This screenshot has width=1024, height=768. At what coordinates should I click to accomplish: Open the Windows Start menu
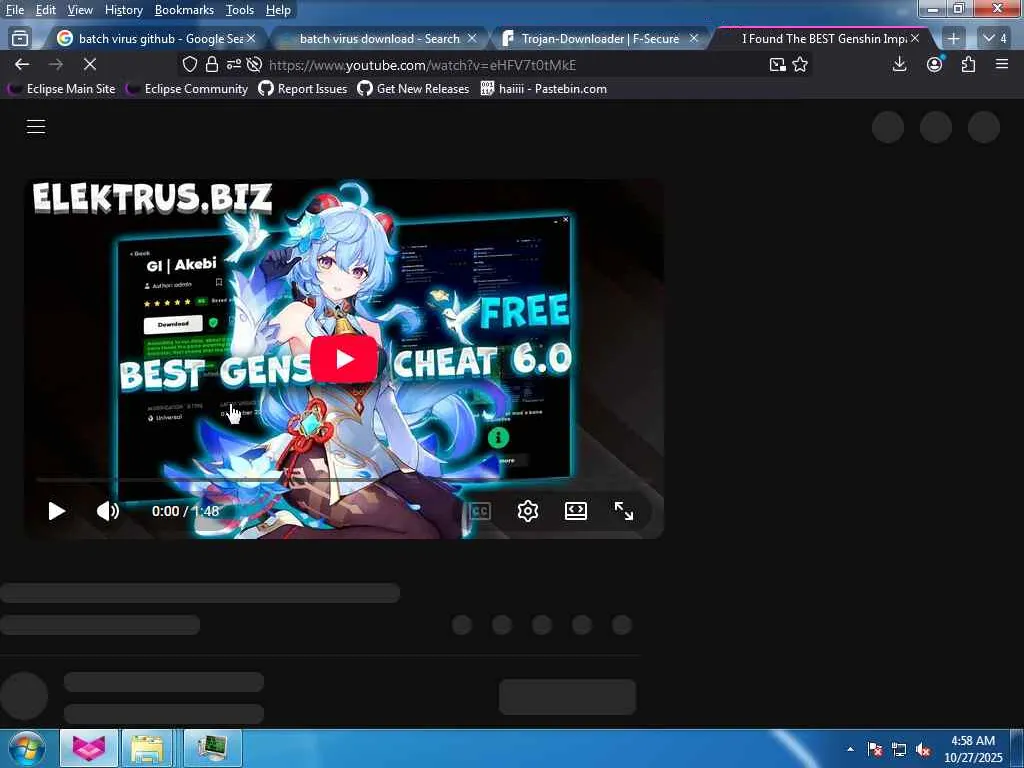[27, 748]
